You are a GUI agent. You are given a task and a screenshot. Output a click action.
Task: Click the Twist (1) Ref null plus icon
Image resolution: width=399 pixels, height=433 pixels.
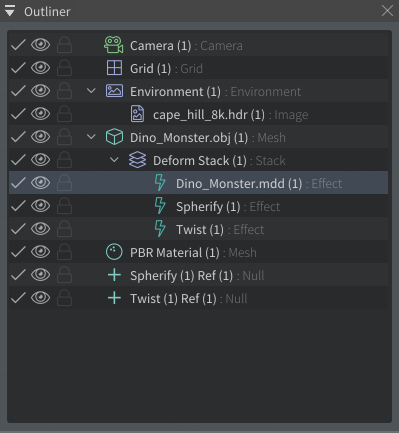click(x=114, y=298)
